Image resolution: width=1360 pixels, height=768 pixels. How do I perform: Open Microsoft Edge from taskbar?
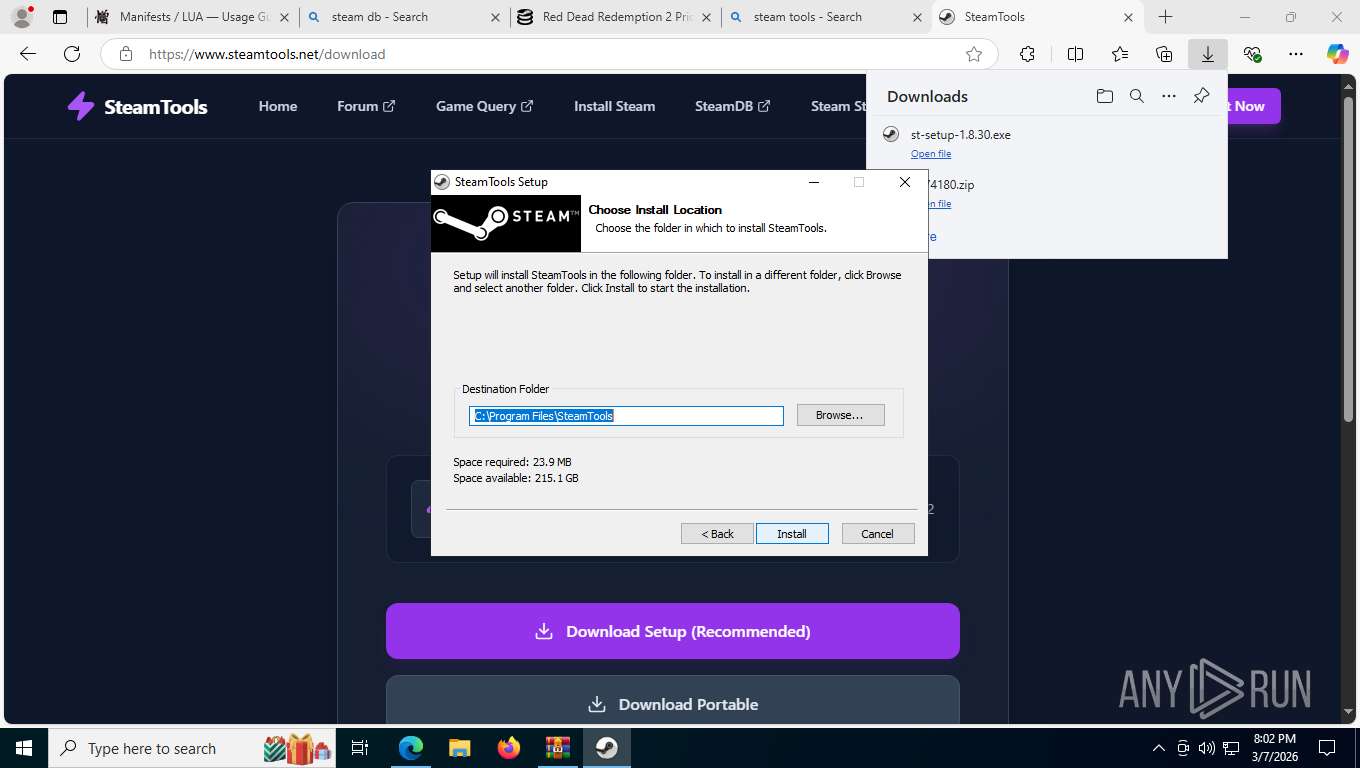point(411,748)
